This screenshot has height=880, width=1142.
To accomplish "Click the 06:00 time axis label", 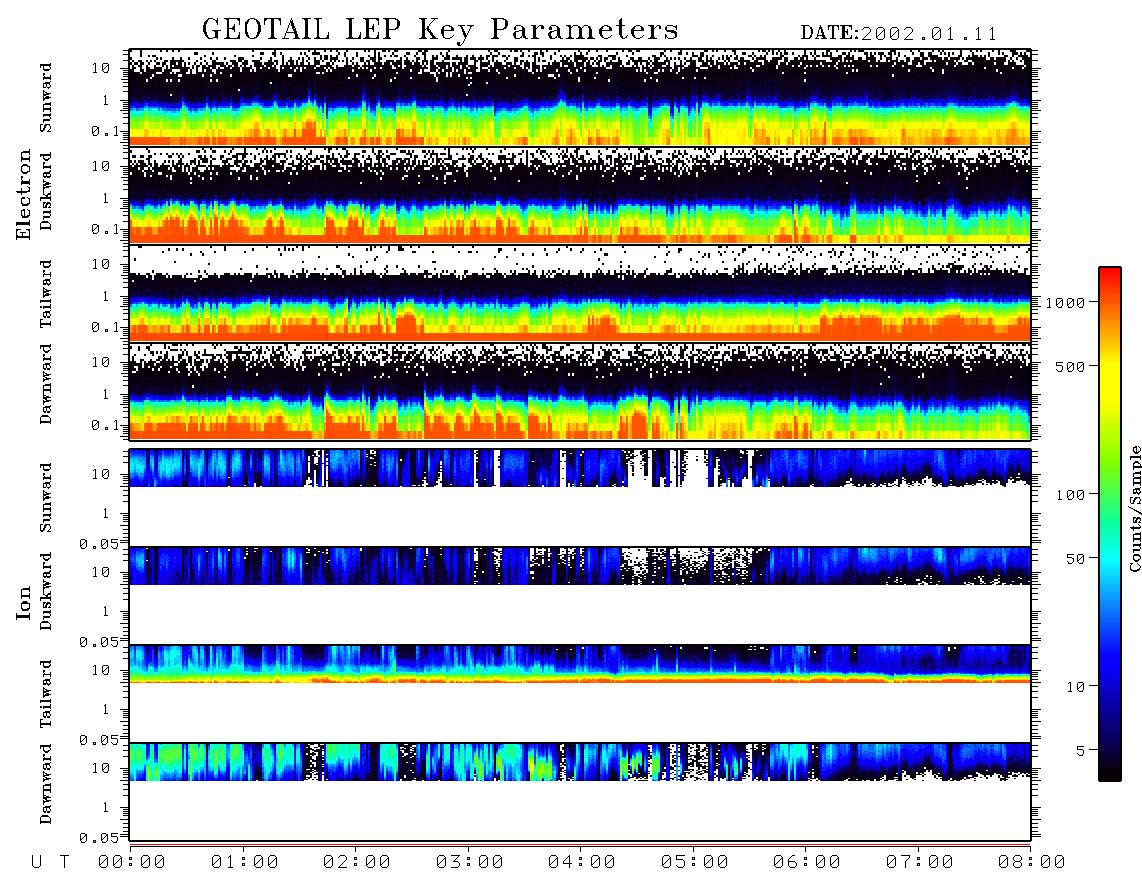I will click(807, 863).
